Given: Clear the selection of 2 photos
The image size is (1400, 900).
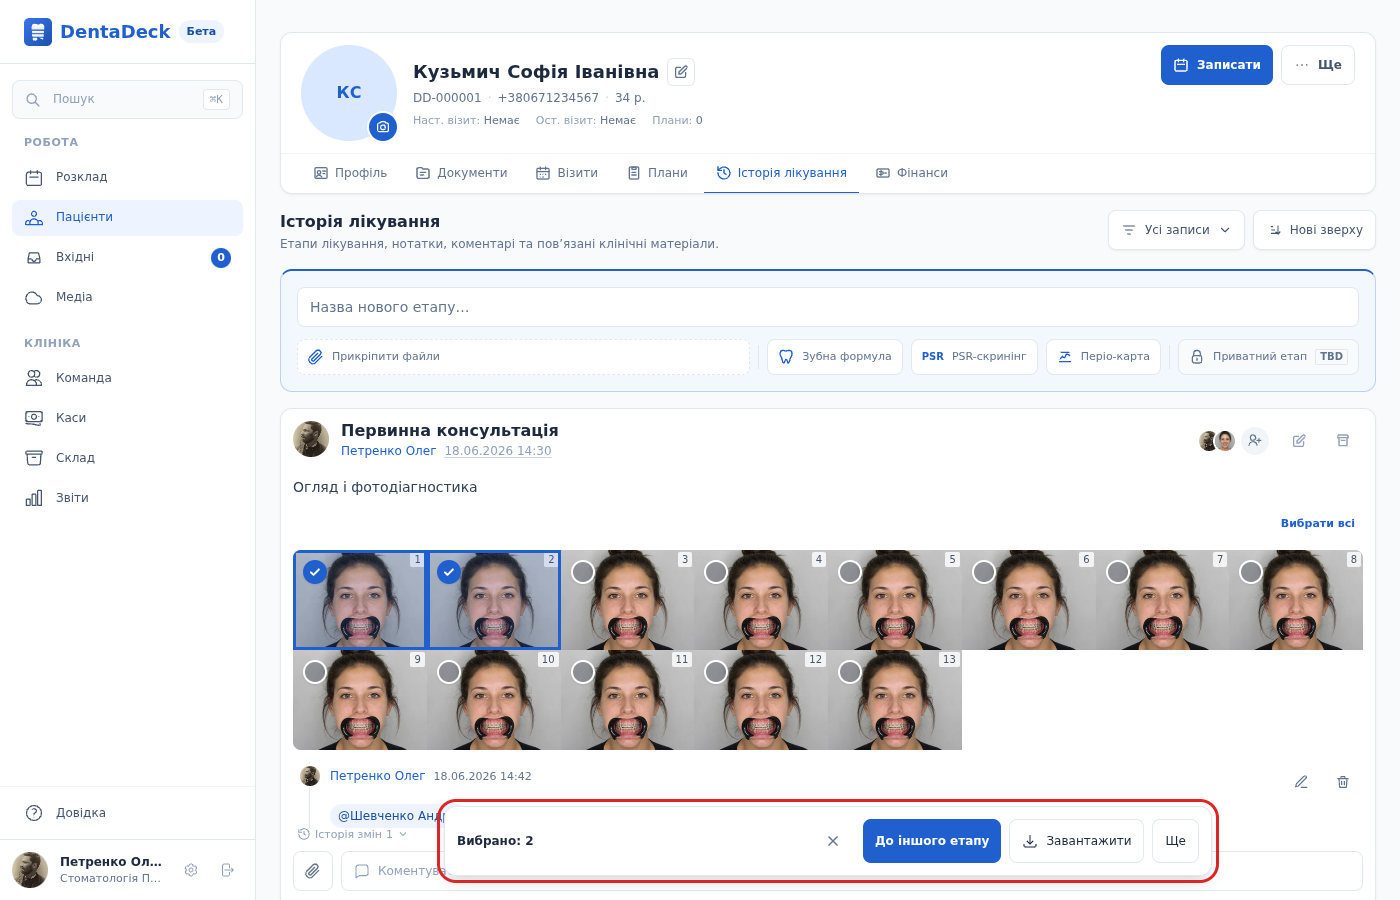Looking at the screenshot, I should coord(833,841).
